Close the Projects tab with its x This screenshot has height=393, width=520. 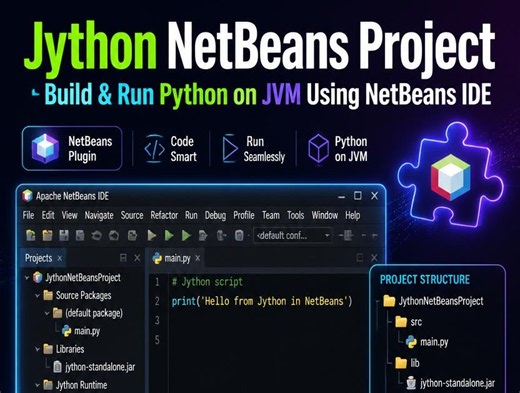(x=60, y=258)
